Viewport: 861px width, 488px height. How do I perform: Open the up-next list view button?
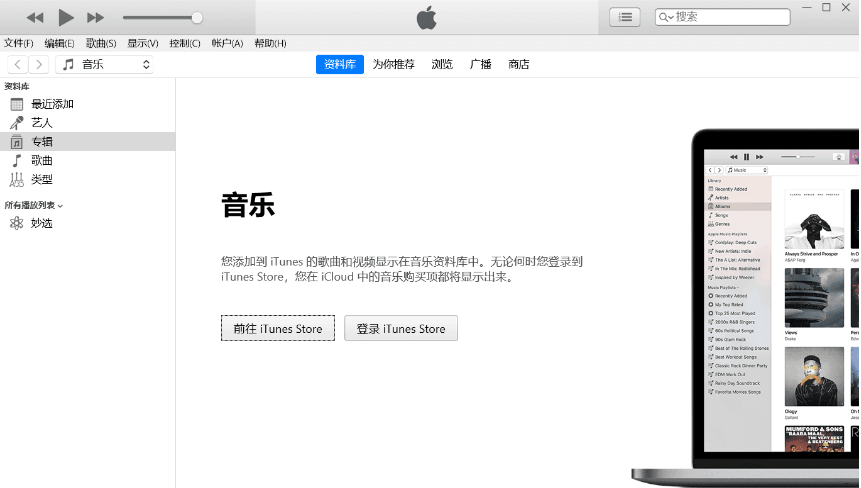[625, 17]
